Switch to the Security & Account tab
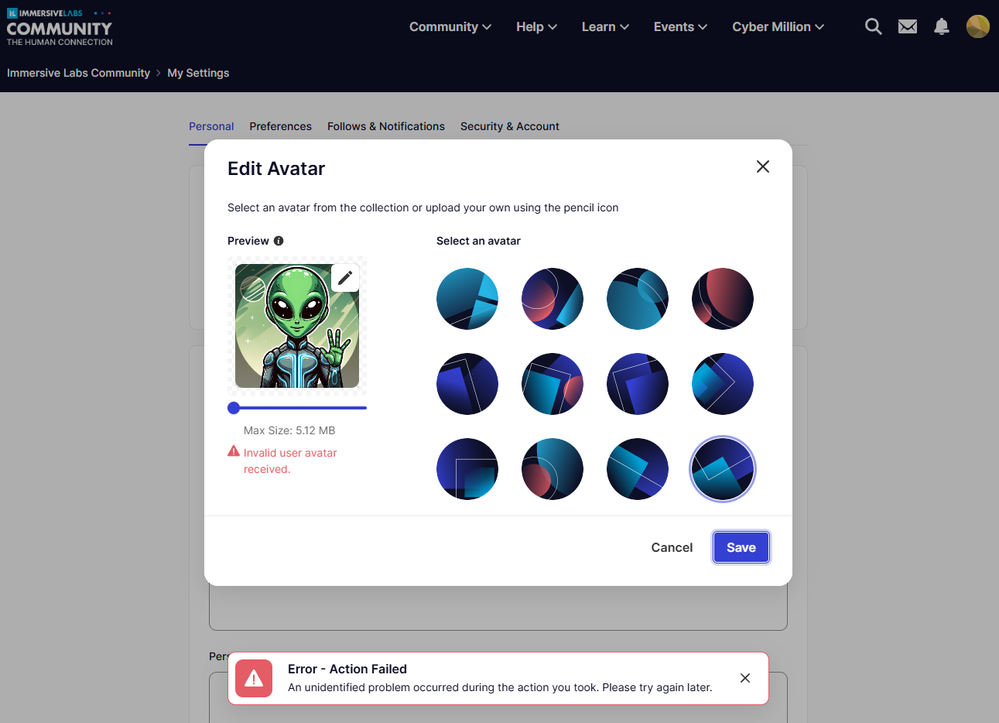This screenshot has height=723, width=999. [510, 126]
